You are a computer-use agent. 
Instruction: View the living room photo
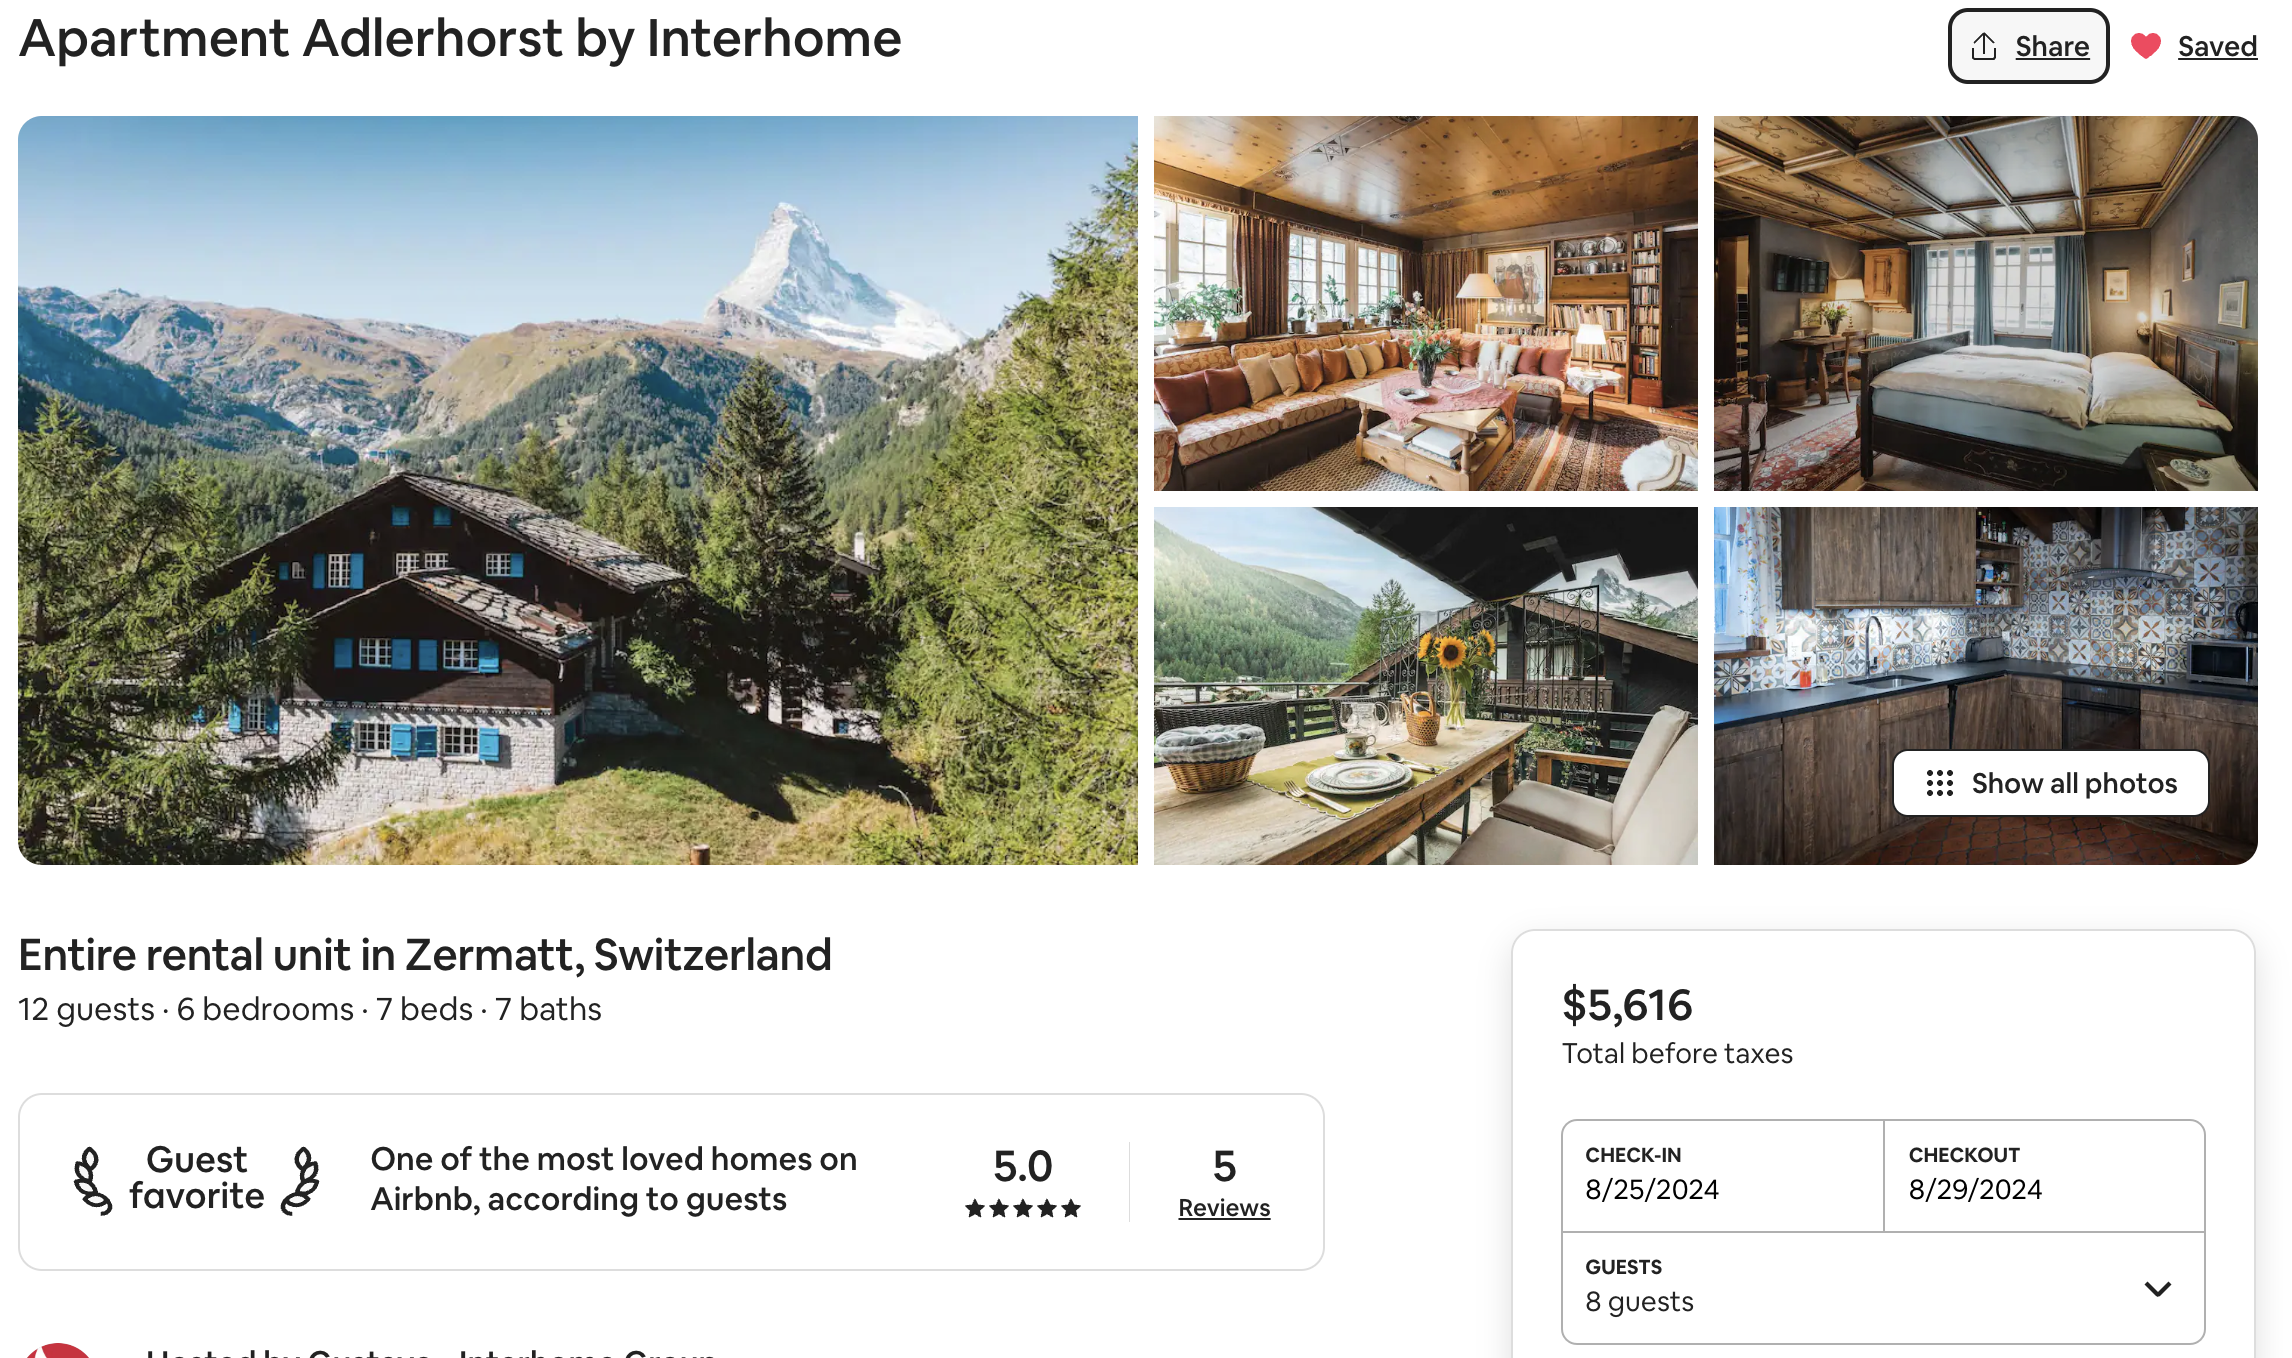pos(1425,303)
